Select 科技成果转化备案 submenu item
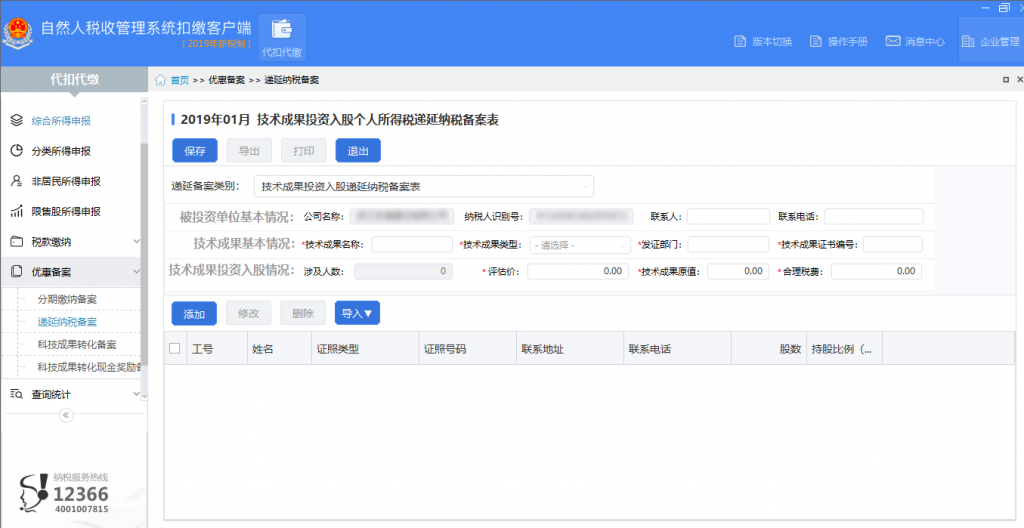Screen dimensions: 1024x528 [x=77, y=344]
